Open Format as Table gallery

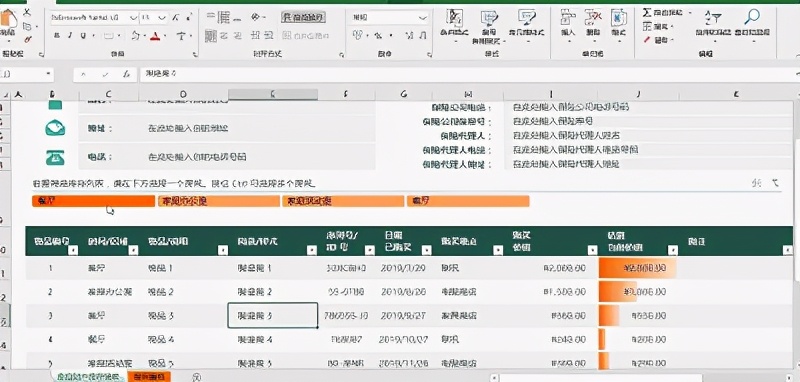click(488, 26)
